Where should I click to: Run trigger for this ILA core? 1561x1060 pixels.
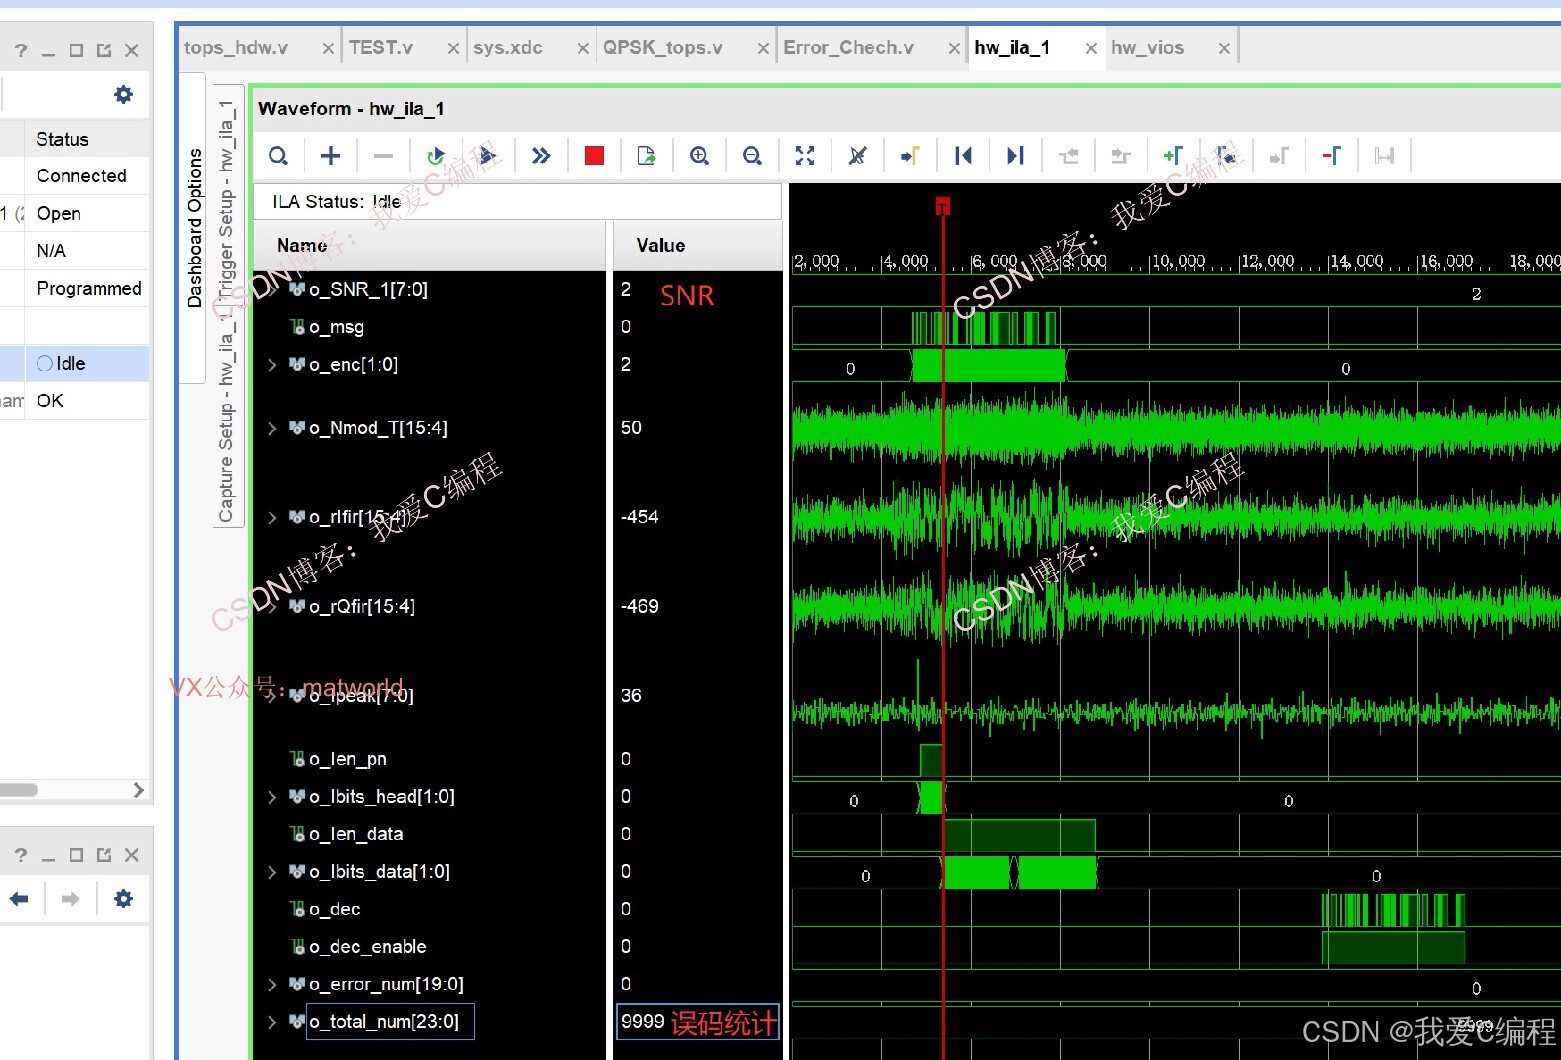(488, 156)
